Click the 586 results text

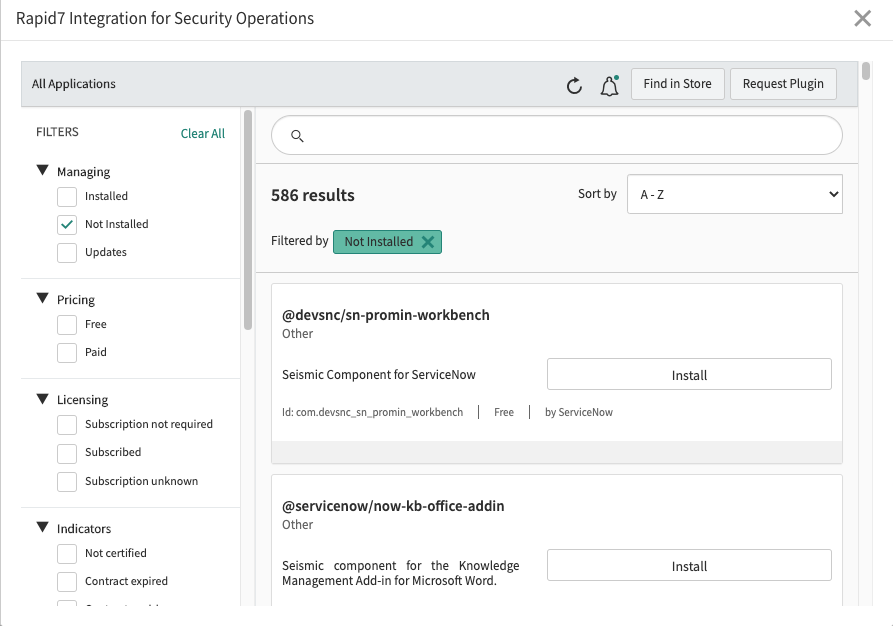[313, 195]
